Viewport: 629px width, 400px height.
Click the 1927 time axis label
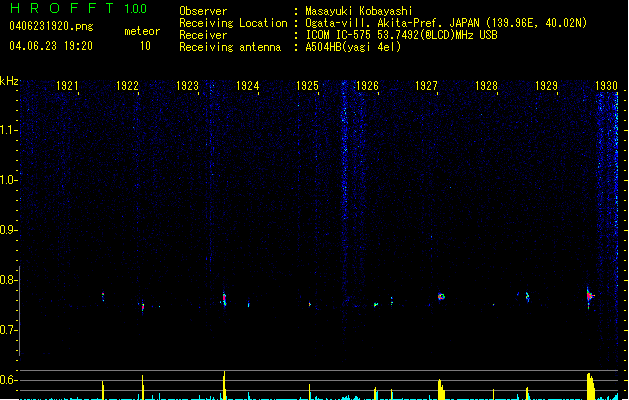pyautogui.click(x=426, y=86)
